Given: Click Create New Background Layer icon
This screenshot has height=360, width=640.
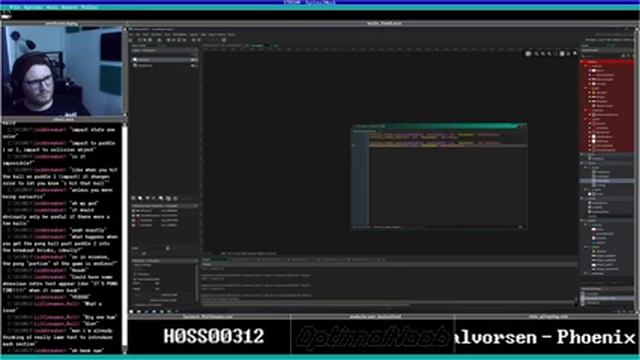Looking at the screenshot, I should [133, 198].
